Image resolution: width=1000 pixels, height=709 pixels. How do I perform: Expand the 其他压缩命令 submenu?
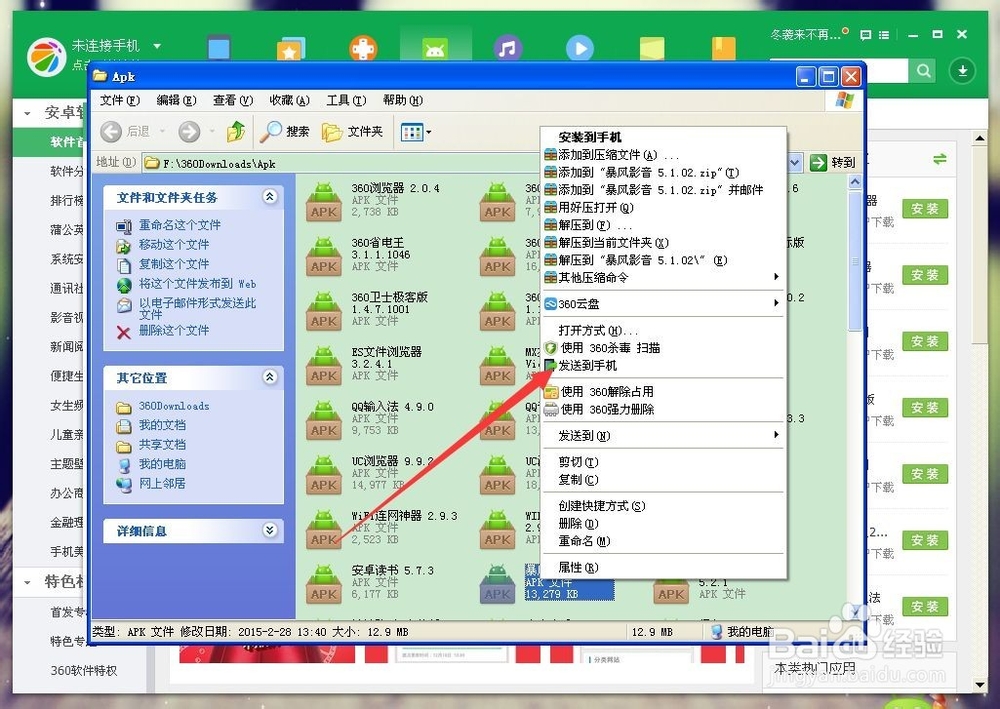click(663, 277)
